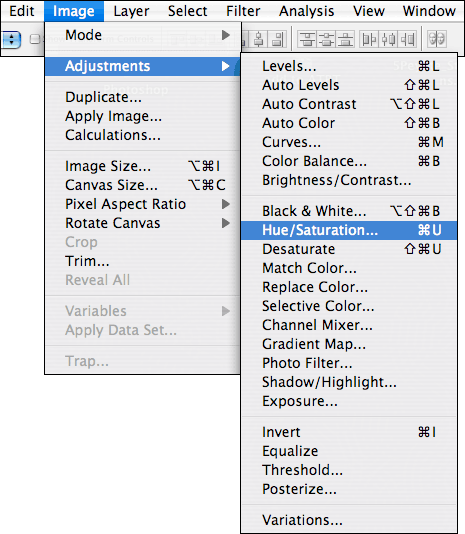
Task: Choose Hue/Saturation from Adjustments submenu
Action: point(349,230)
